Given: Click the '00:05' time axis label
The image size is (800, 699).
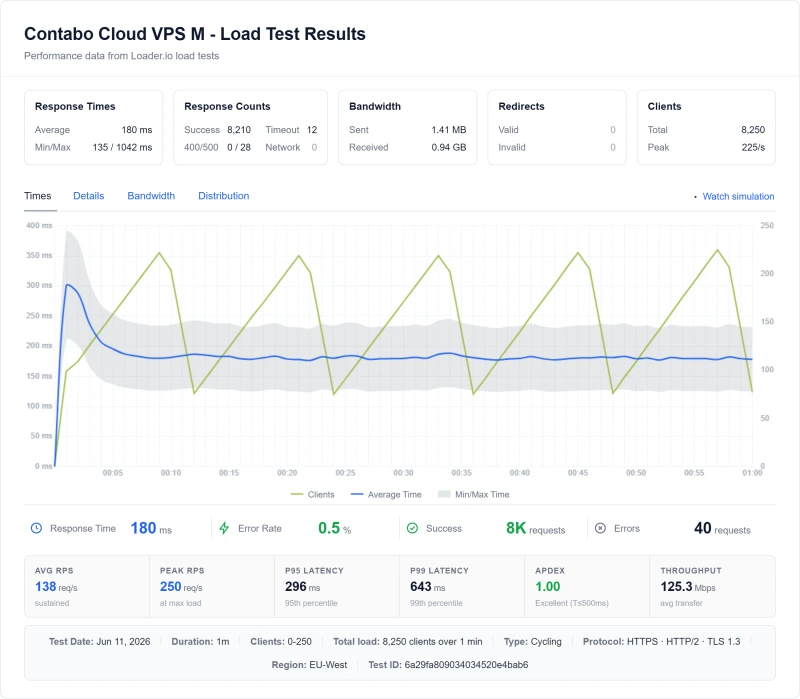Looking at the screenshot, I should (x=113, y=473).
